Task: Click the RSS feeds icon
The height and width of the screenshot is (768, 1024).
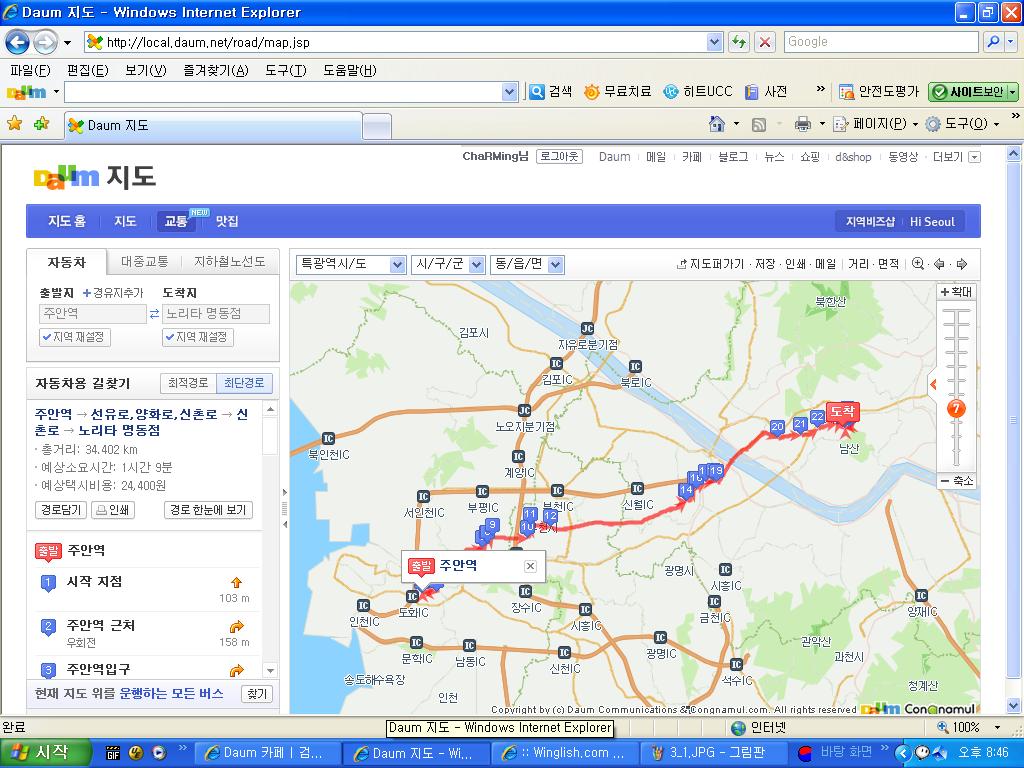Action: point(759,124)
